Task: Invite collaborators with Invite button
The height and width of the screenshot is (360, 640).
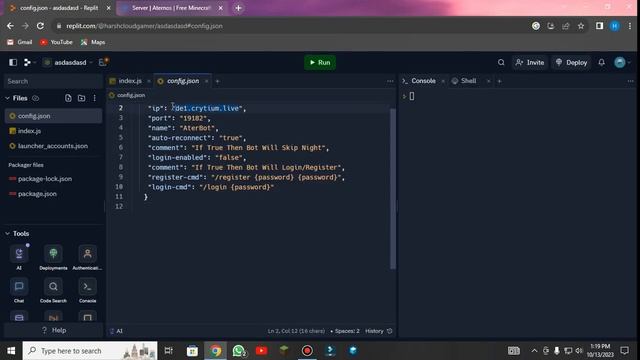Action: click(x=530, y=62)
